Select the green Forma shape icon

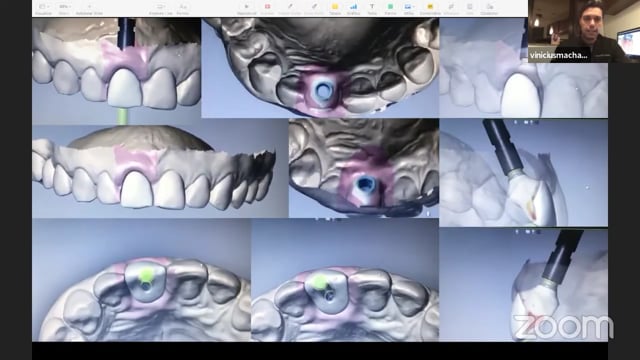(390, 7)
